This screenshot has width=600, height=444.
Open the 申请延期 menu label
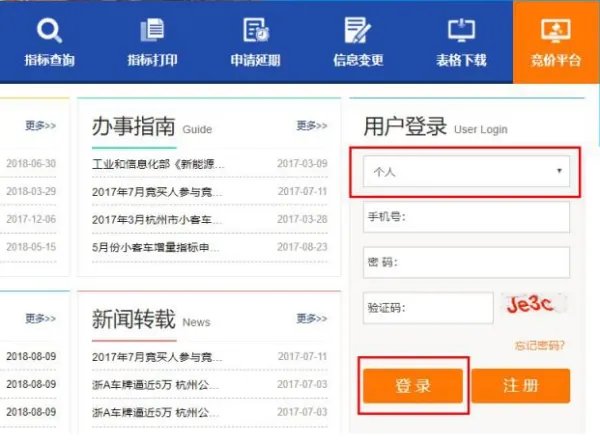pos(256,60)
